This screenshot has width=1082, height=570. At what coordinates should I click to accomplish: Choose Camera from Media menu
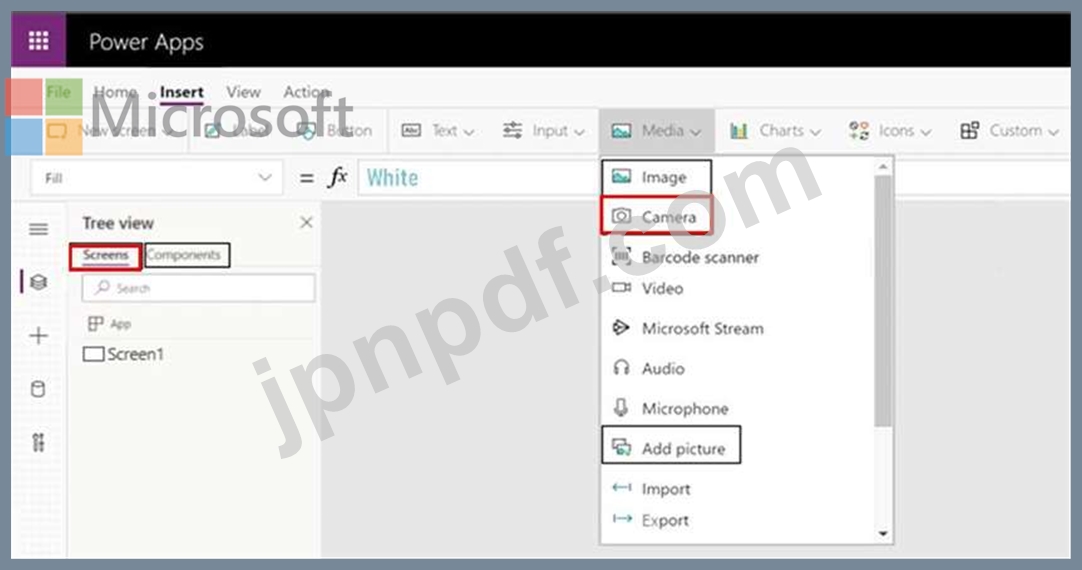point(656,217)
